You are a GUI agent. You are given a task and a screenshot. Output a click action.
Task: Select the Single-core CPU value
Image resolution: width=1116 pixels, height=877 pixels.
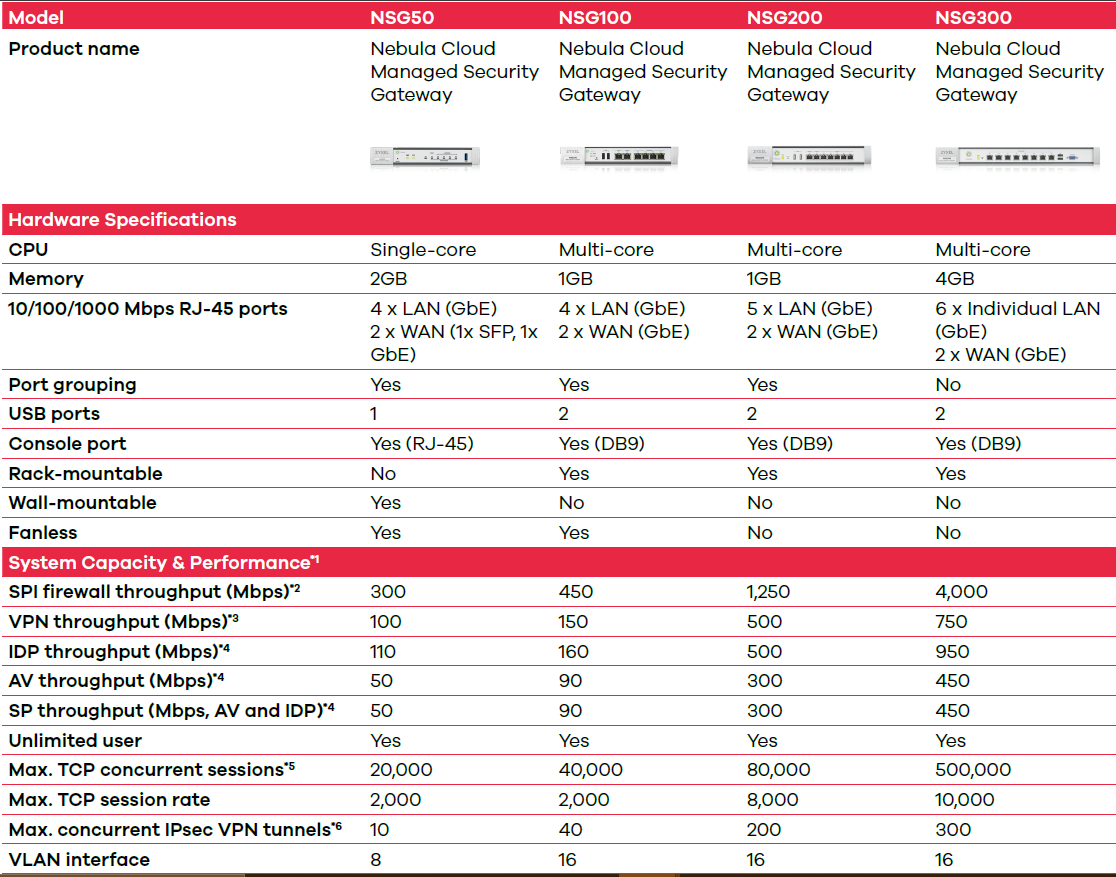423,250
